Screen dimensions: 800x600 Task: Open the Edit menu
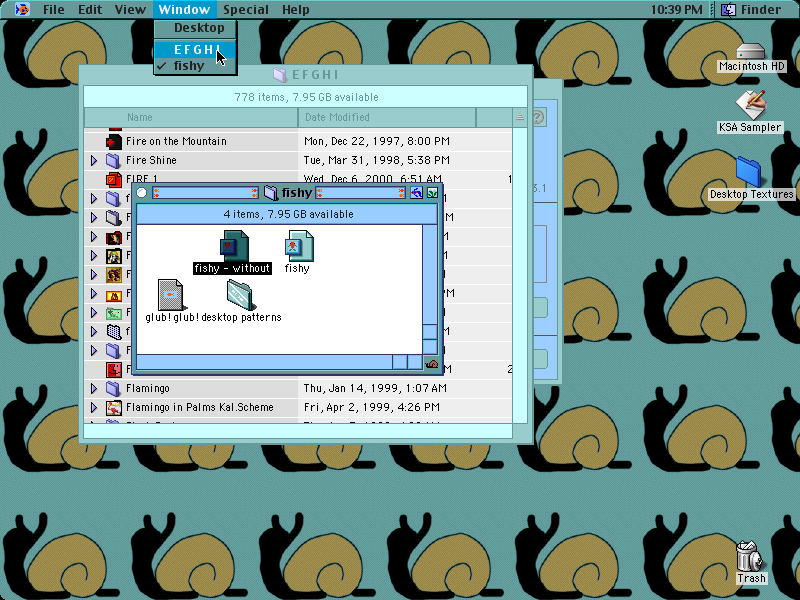pyautogui.click(x=90, y=9)
